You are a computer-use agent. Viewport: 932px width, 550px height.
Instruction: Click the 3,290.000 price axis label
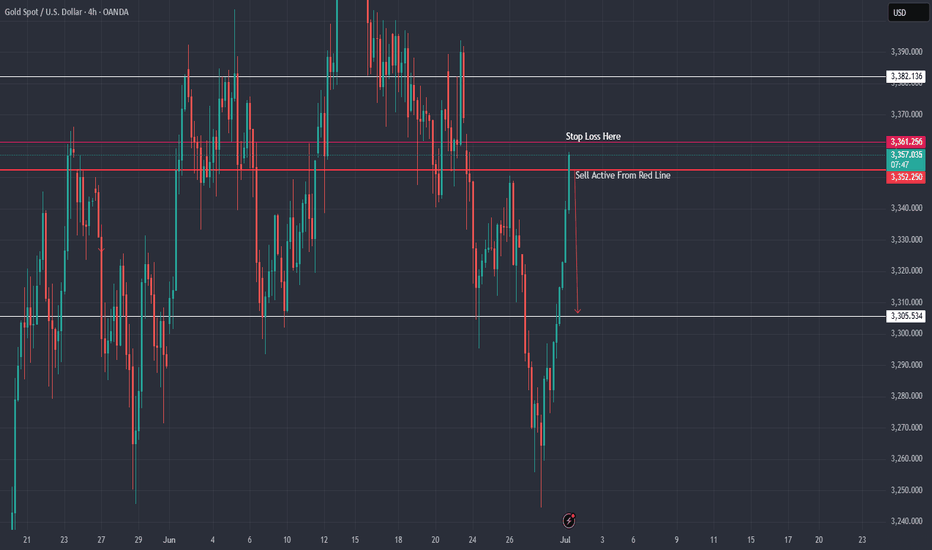tap(906, 364)
